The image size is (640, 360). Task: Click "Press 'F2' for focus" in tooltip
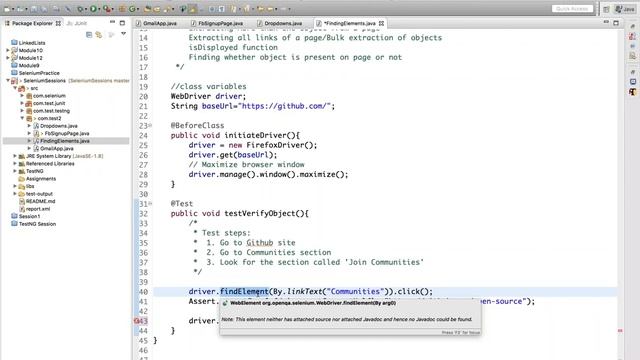pos(460,333)
